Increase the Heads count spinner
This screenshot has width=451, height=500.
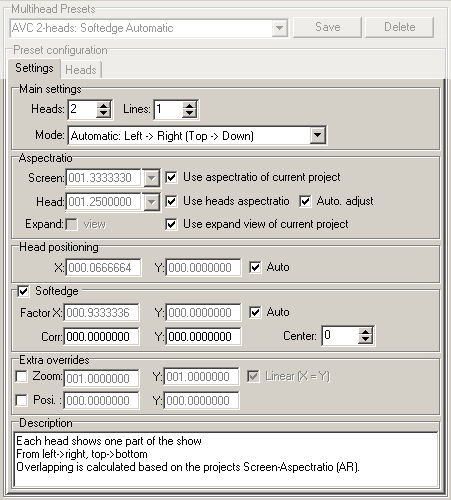(103, 105)
